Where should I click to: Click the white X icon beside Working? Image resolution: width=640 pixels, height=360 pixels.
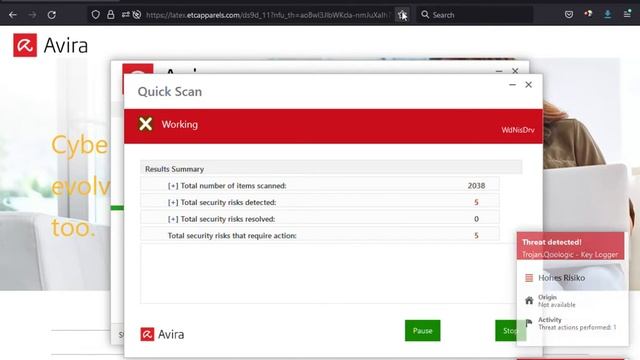tap(146, 124)
